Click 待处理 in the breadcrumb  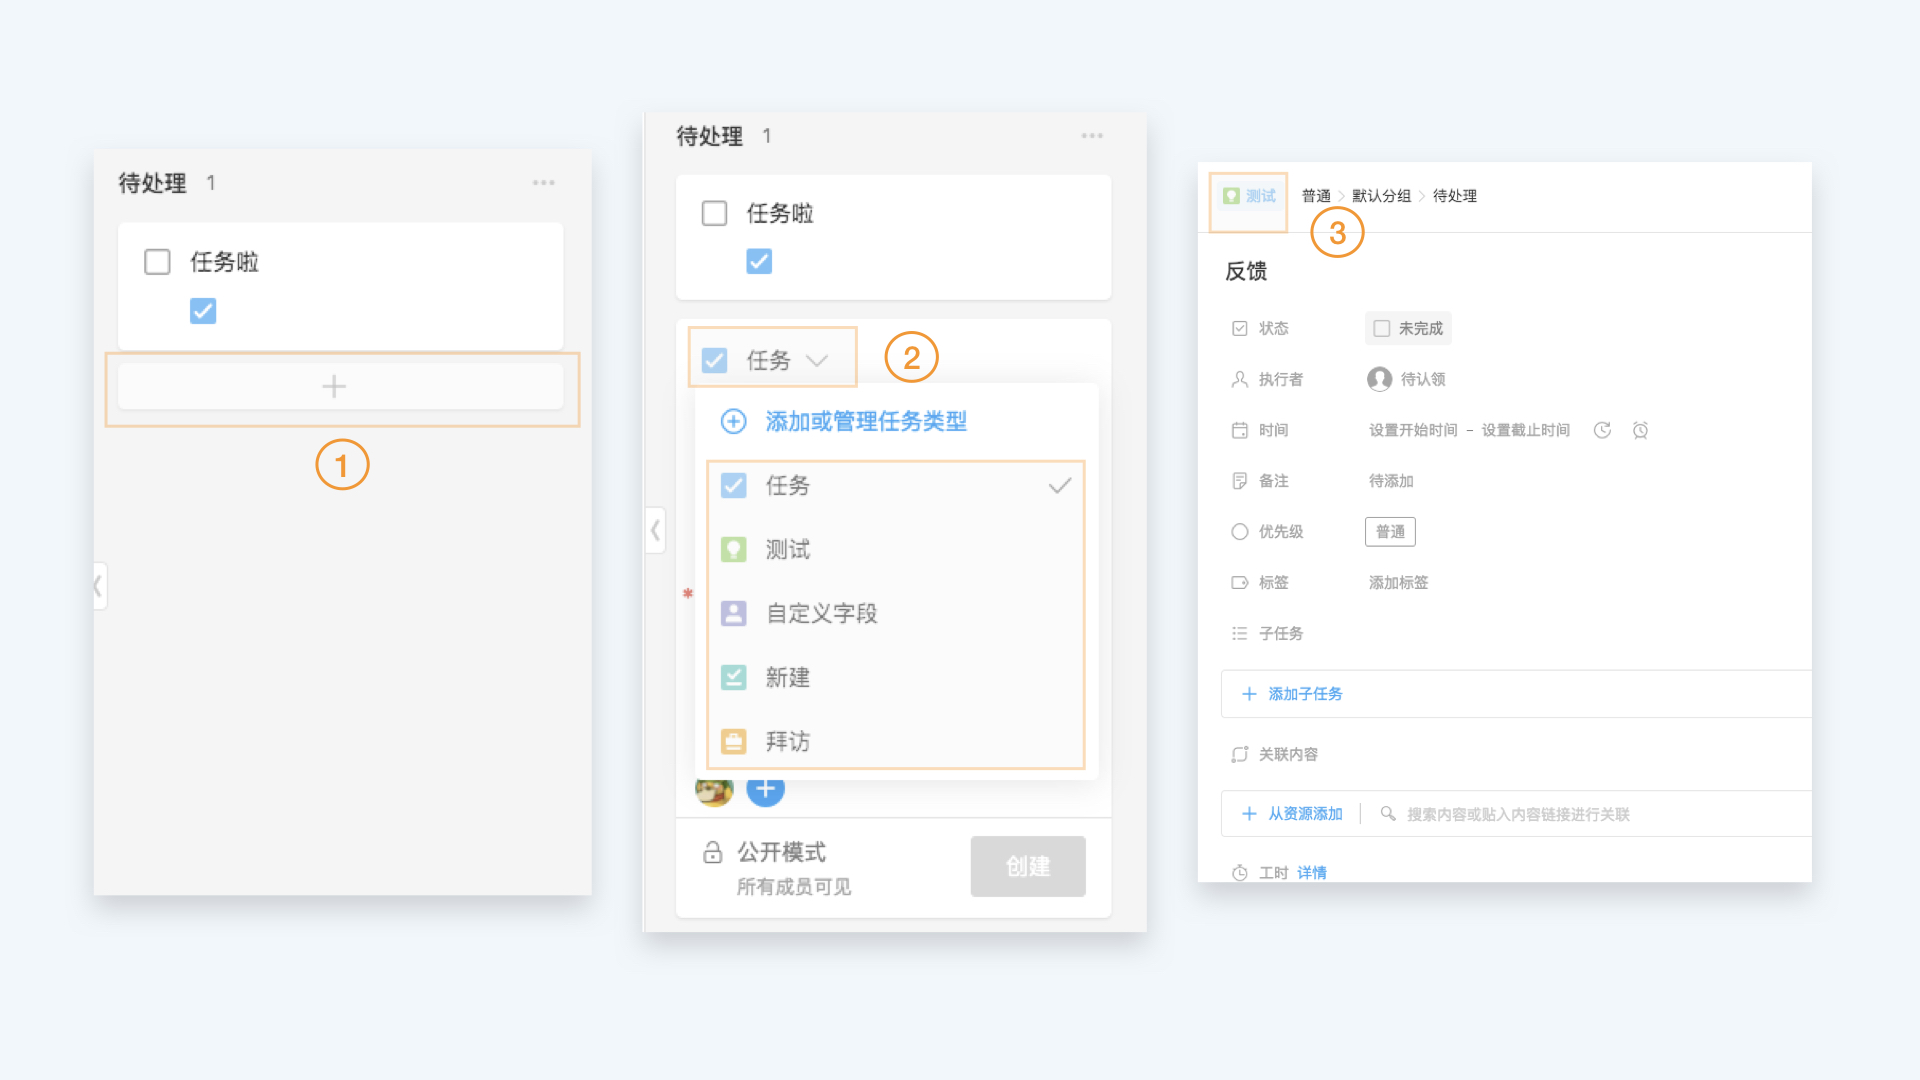pos(1455,196)
